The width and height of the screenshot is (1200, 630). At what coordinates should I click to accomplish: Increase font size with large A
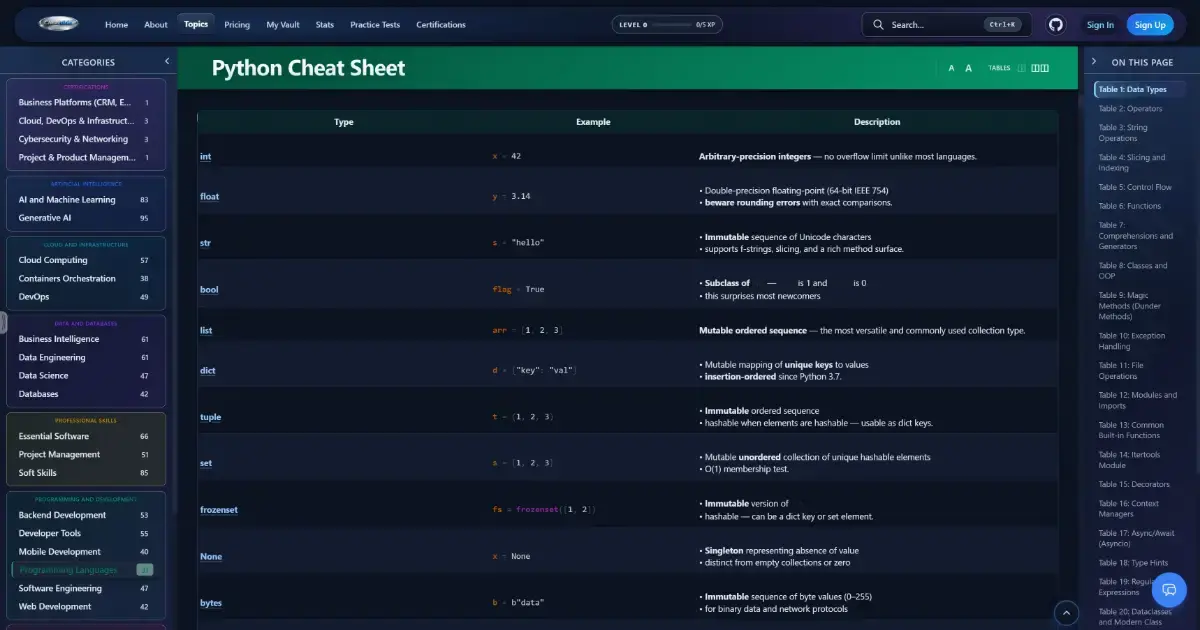[x=968, y=68]
